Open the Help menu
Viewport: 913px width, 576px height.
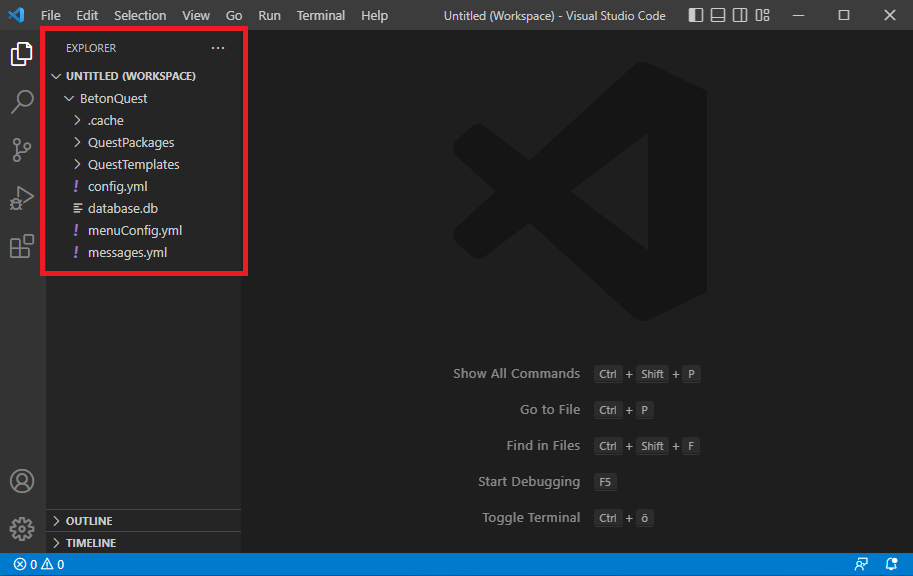point(374,15)
